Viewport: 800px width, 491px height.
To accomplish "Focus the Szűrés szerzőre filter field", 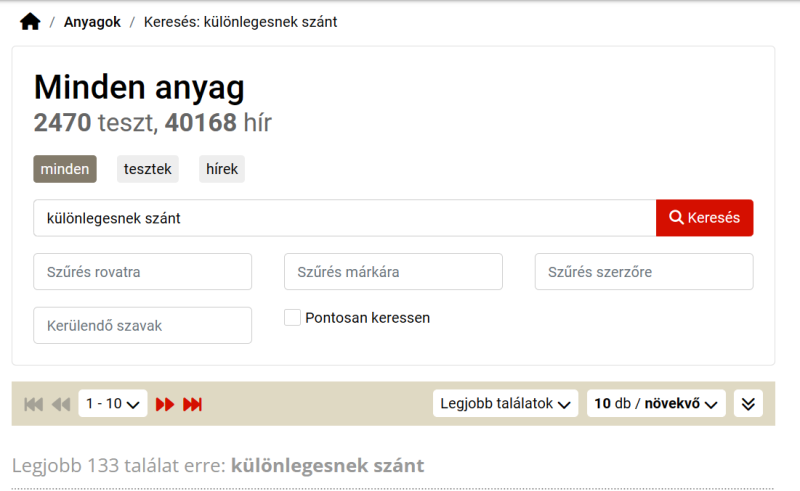I will coord(644,272).
